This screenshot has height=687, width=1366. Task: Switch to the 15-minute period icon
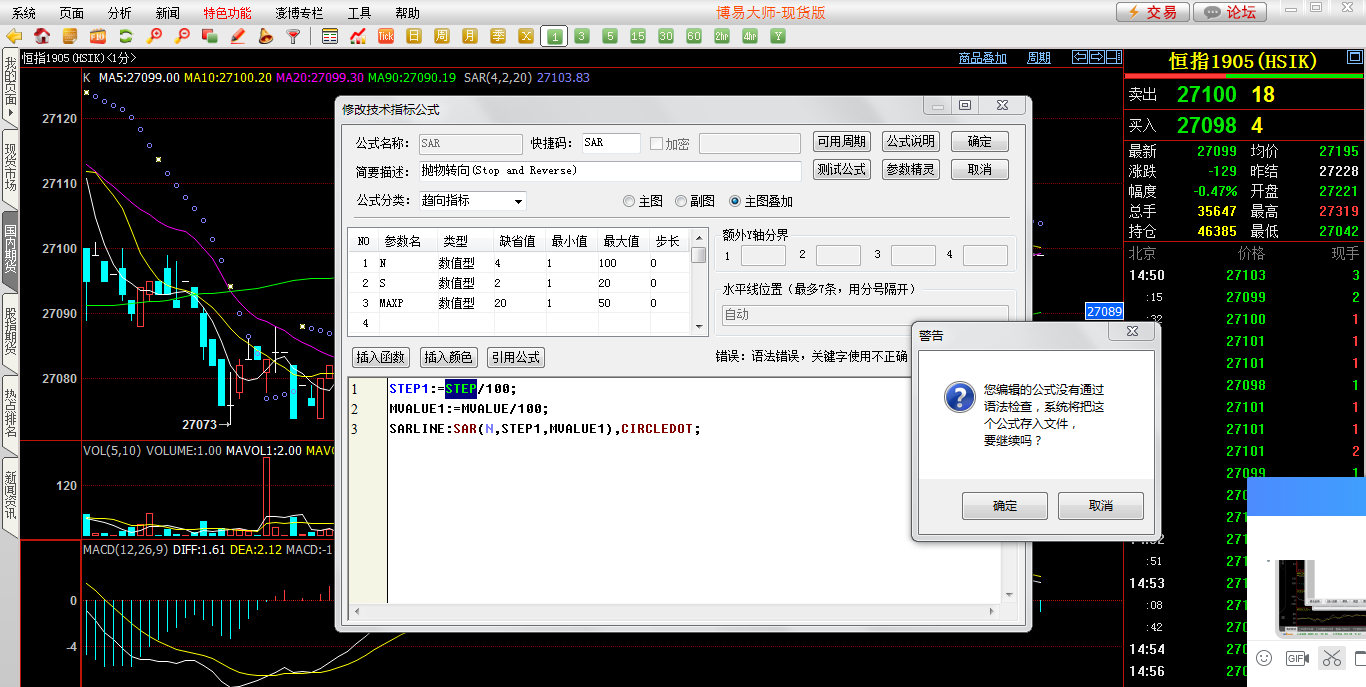(638, 36)
